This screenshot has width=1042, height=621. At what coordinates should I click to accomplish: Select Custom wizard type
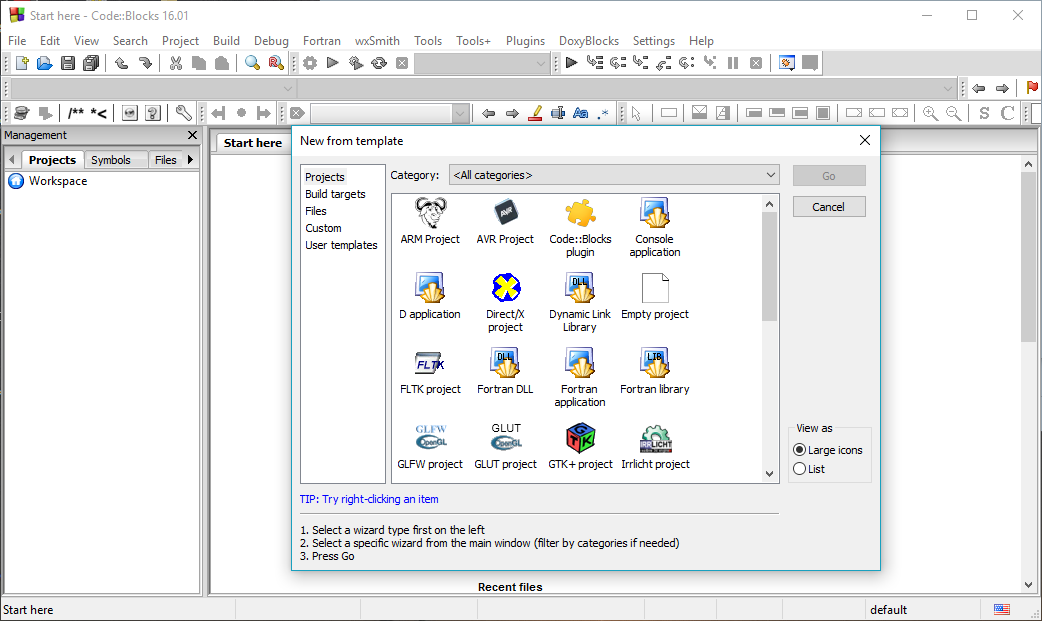[323, 228]
